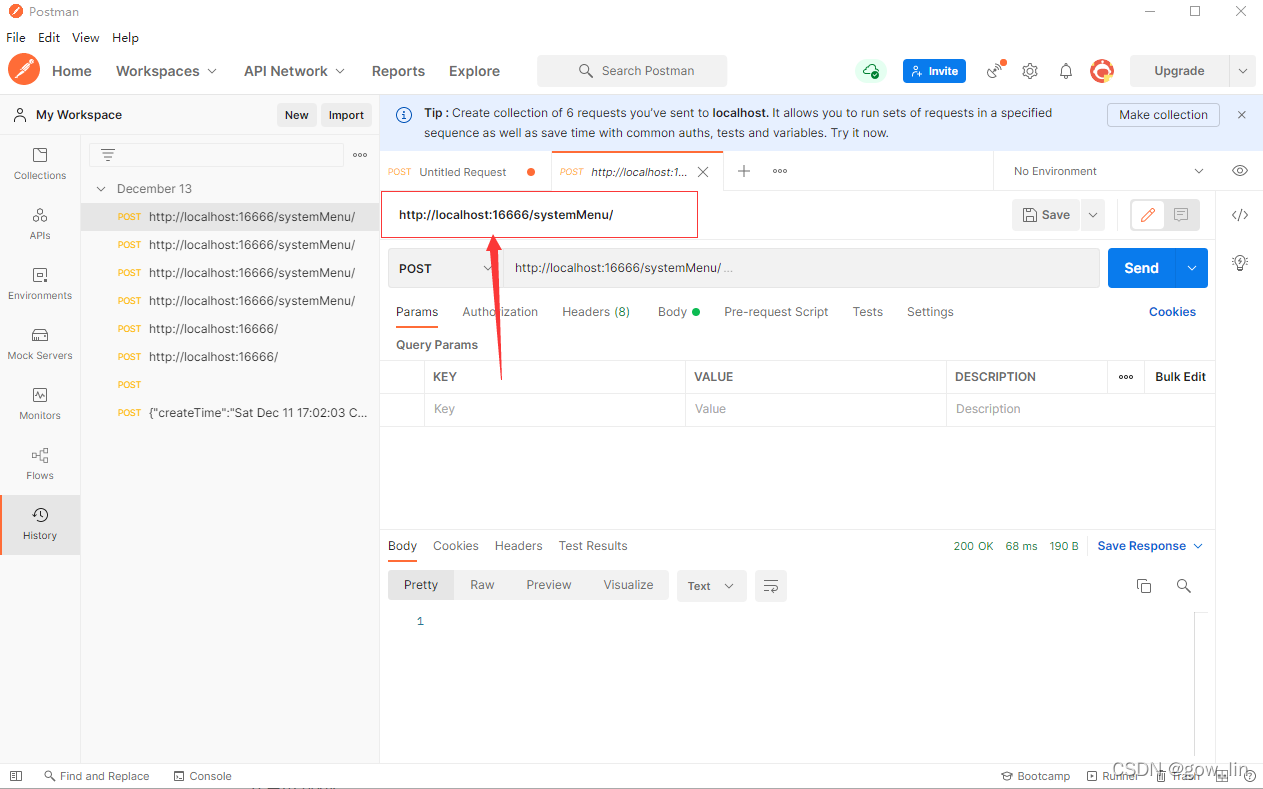Open the Help menu

[125, 37]
